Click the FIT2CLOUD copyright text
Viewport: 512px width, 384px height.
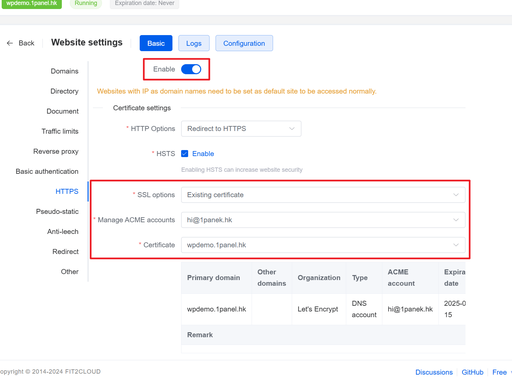[x=50, y=372]
